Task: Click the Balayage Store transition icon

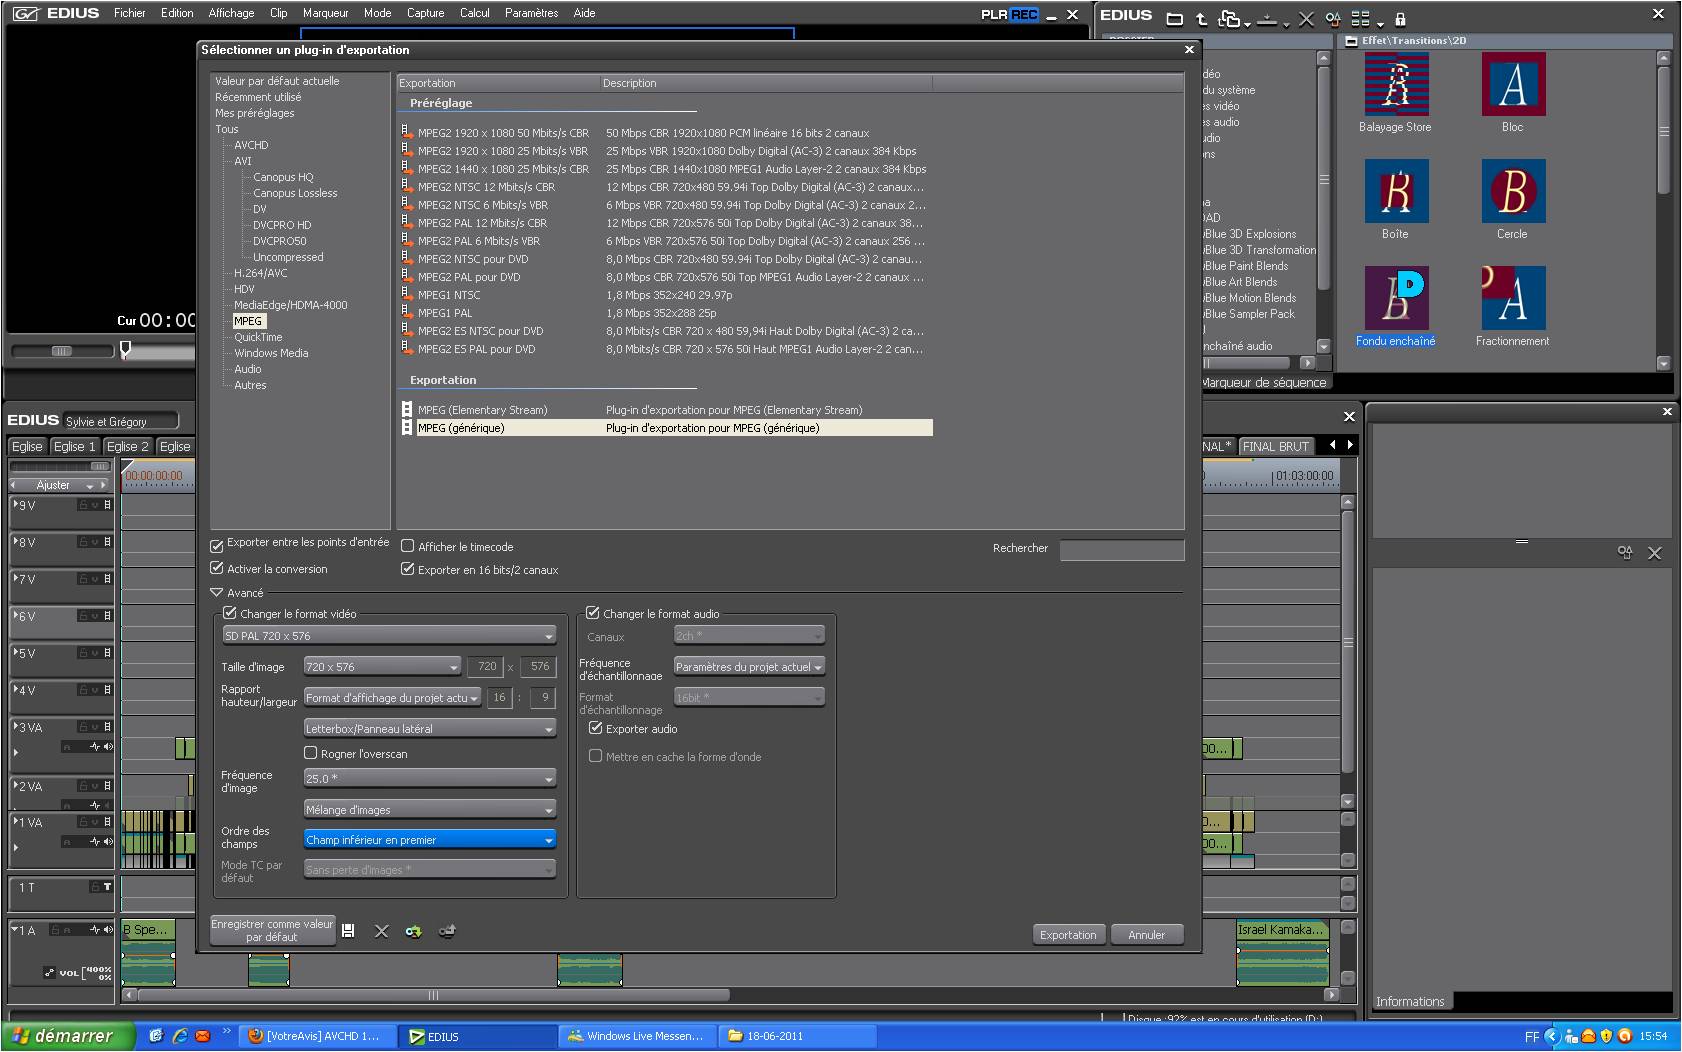Action: (1396, 85)
